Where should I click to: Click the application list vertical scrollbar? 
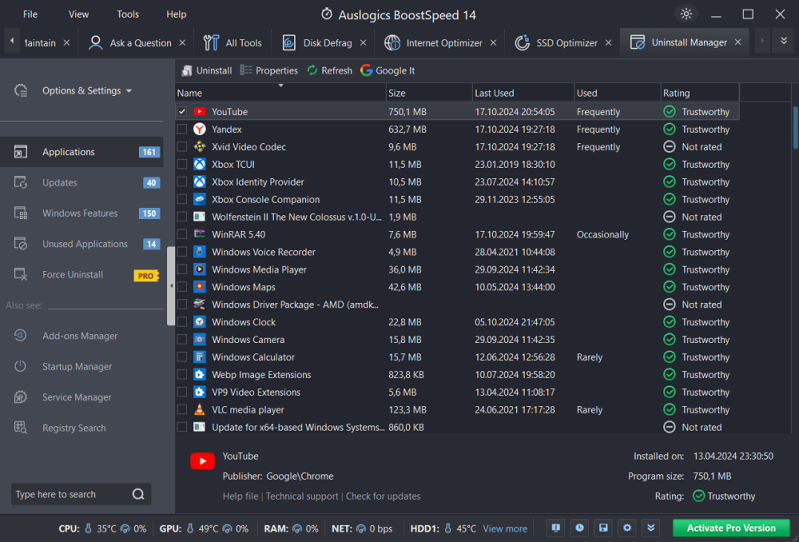(795, 127)
